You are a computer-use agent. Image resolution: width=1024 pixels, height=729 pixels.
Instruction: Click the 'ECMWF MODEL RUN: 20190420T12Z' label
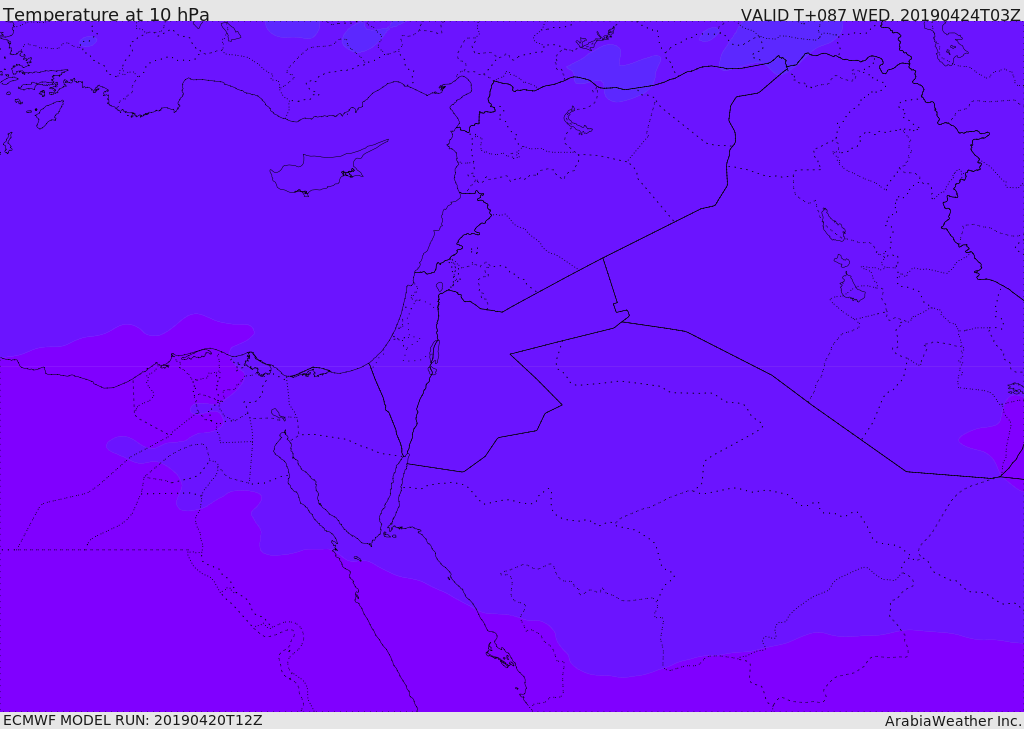(x=133, y=721)
